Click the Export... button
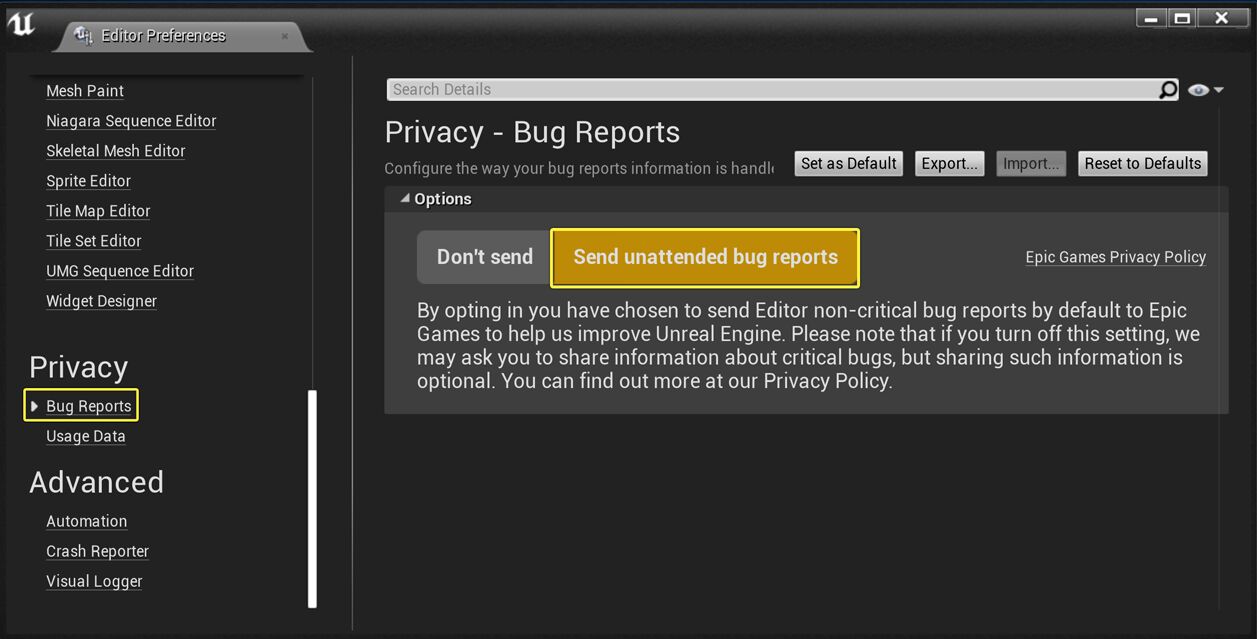The height and width of the screenshot is (639, 1257). [x=949, y=163]
